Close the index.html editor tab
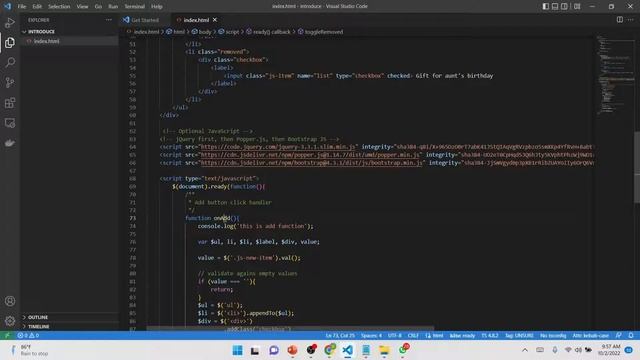Screen dimensions: 640x360 (215, 20)
